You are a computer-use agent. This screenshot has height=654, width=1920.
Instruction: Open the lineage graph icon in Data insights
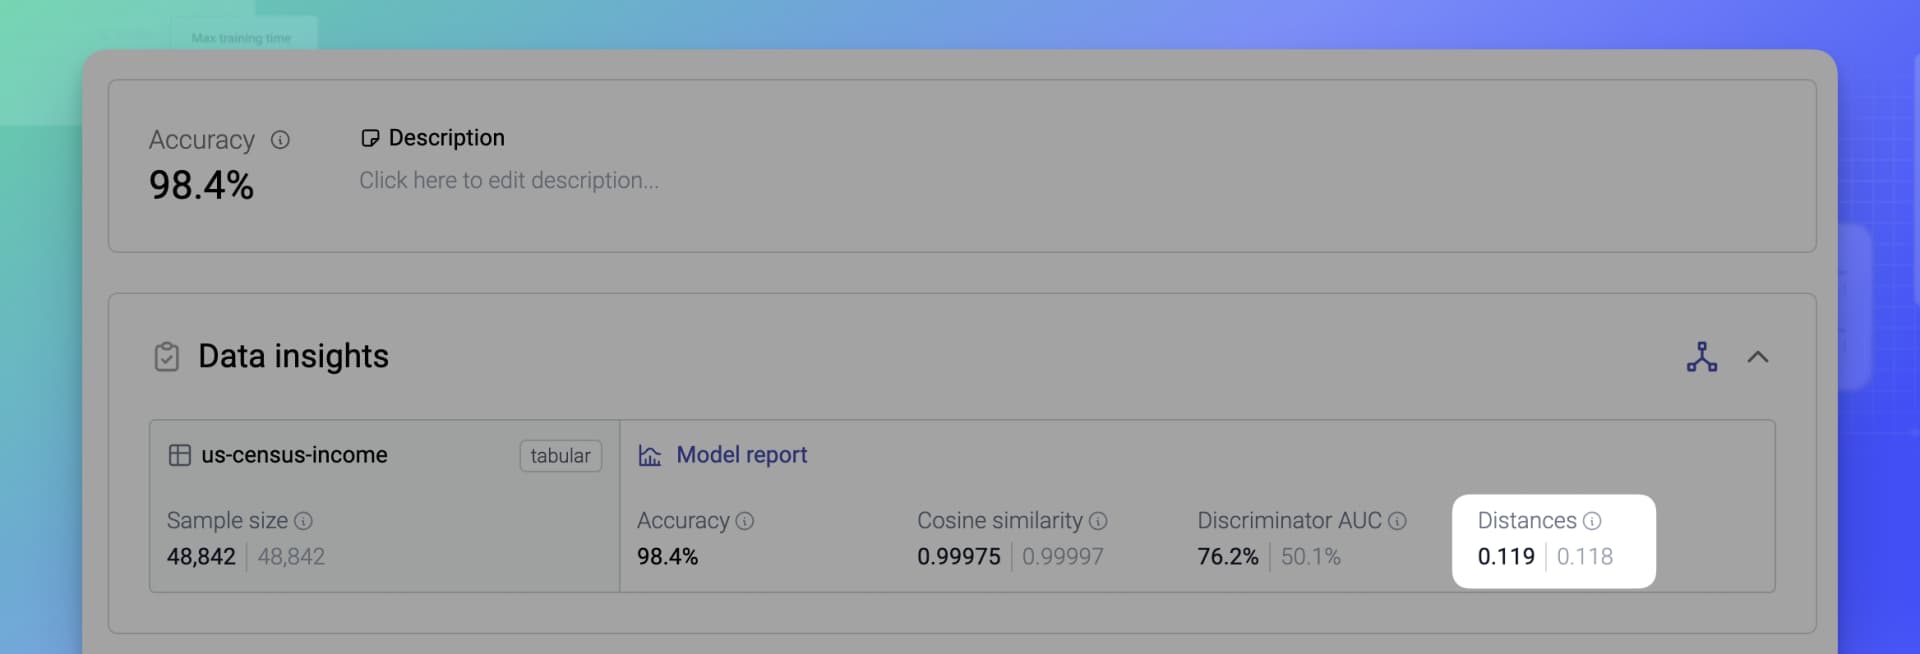point(1703,357)
